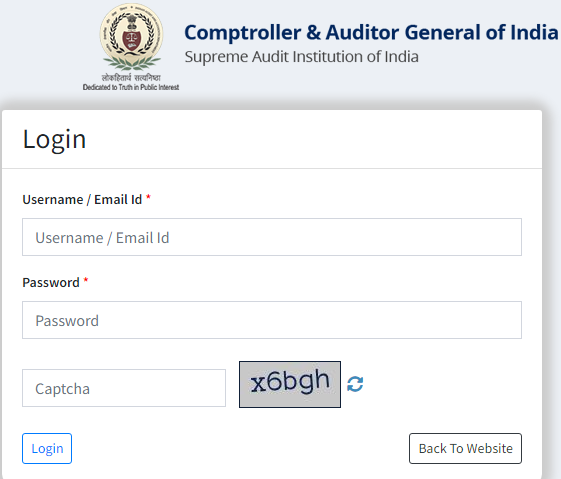
Task: Click into the Captcha text box
Action: click(x=124, y=388)
